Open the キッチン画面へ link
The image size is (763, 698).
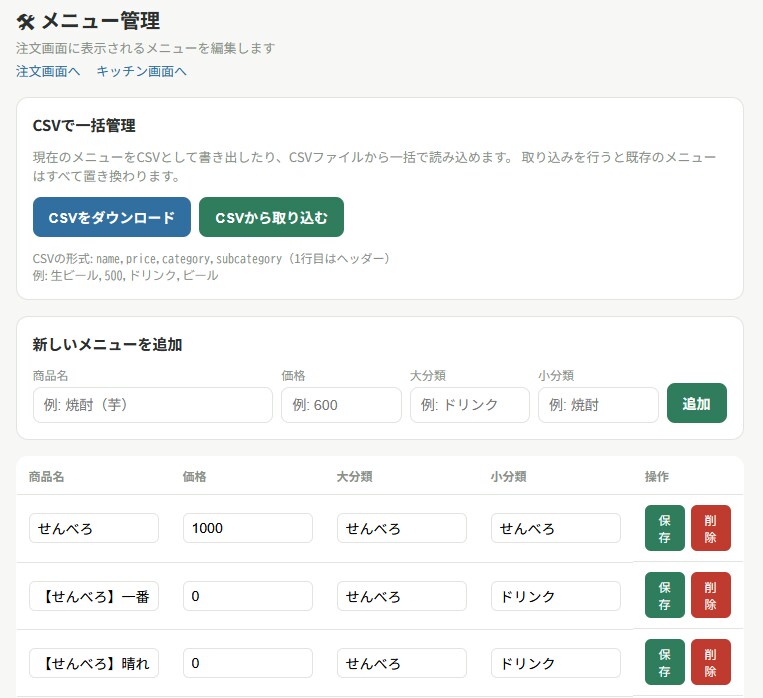tap(141, 72)
